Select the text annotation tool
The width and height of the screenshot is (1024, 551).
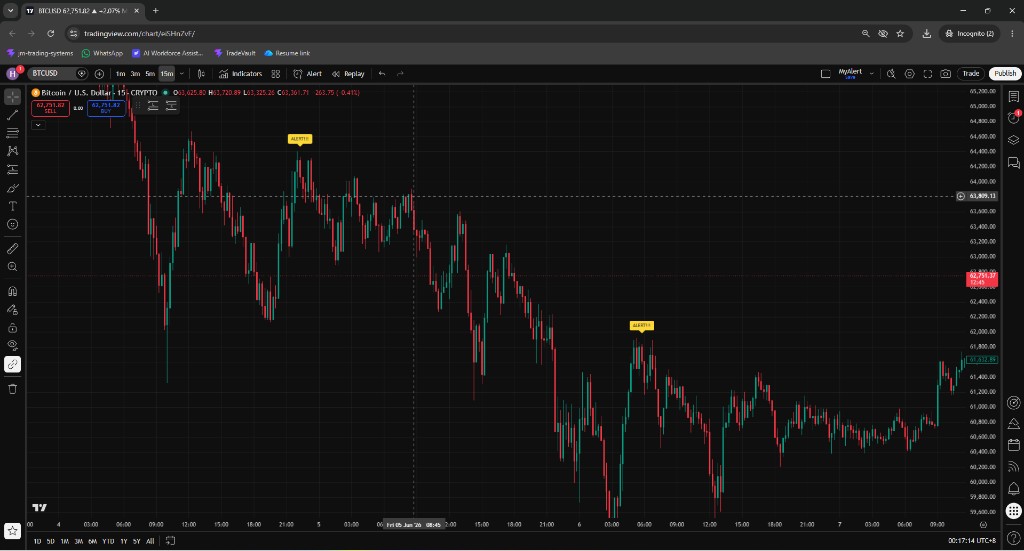[x=12, y=206]
